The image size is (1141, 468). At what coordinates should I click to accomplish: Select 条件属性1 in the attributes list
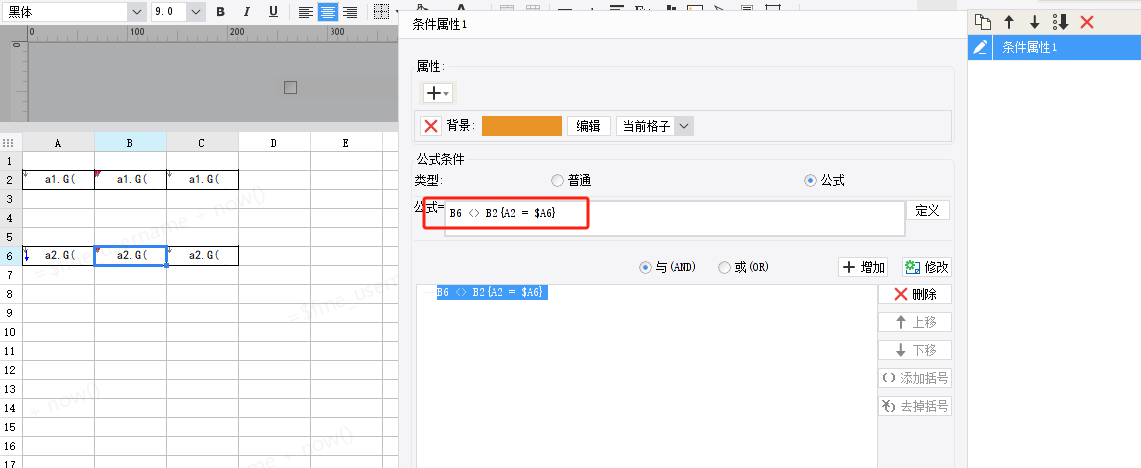point(1052,47)
